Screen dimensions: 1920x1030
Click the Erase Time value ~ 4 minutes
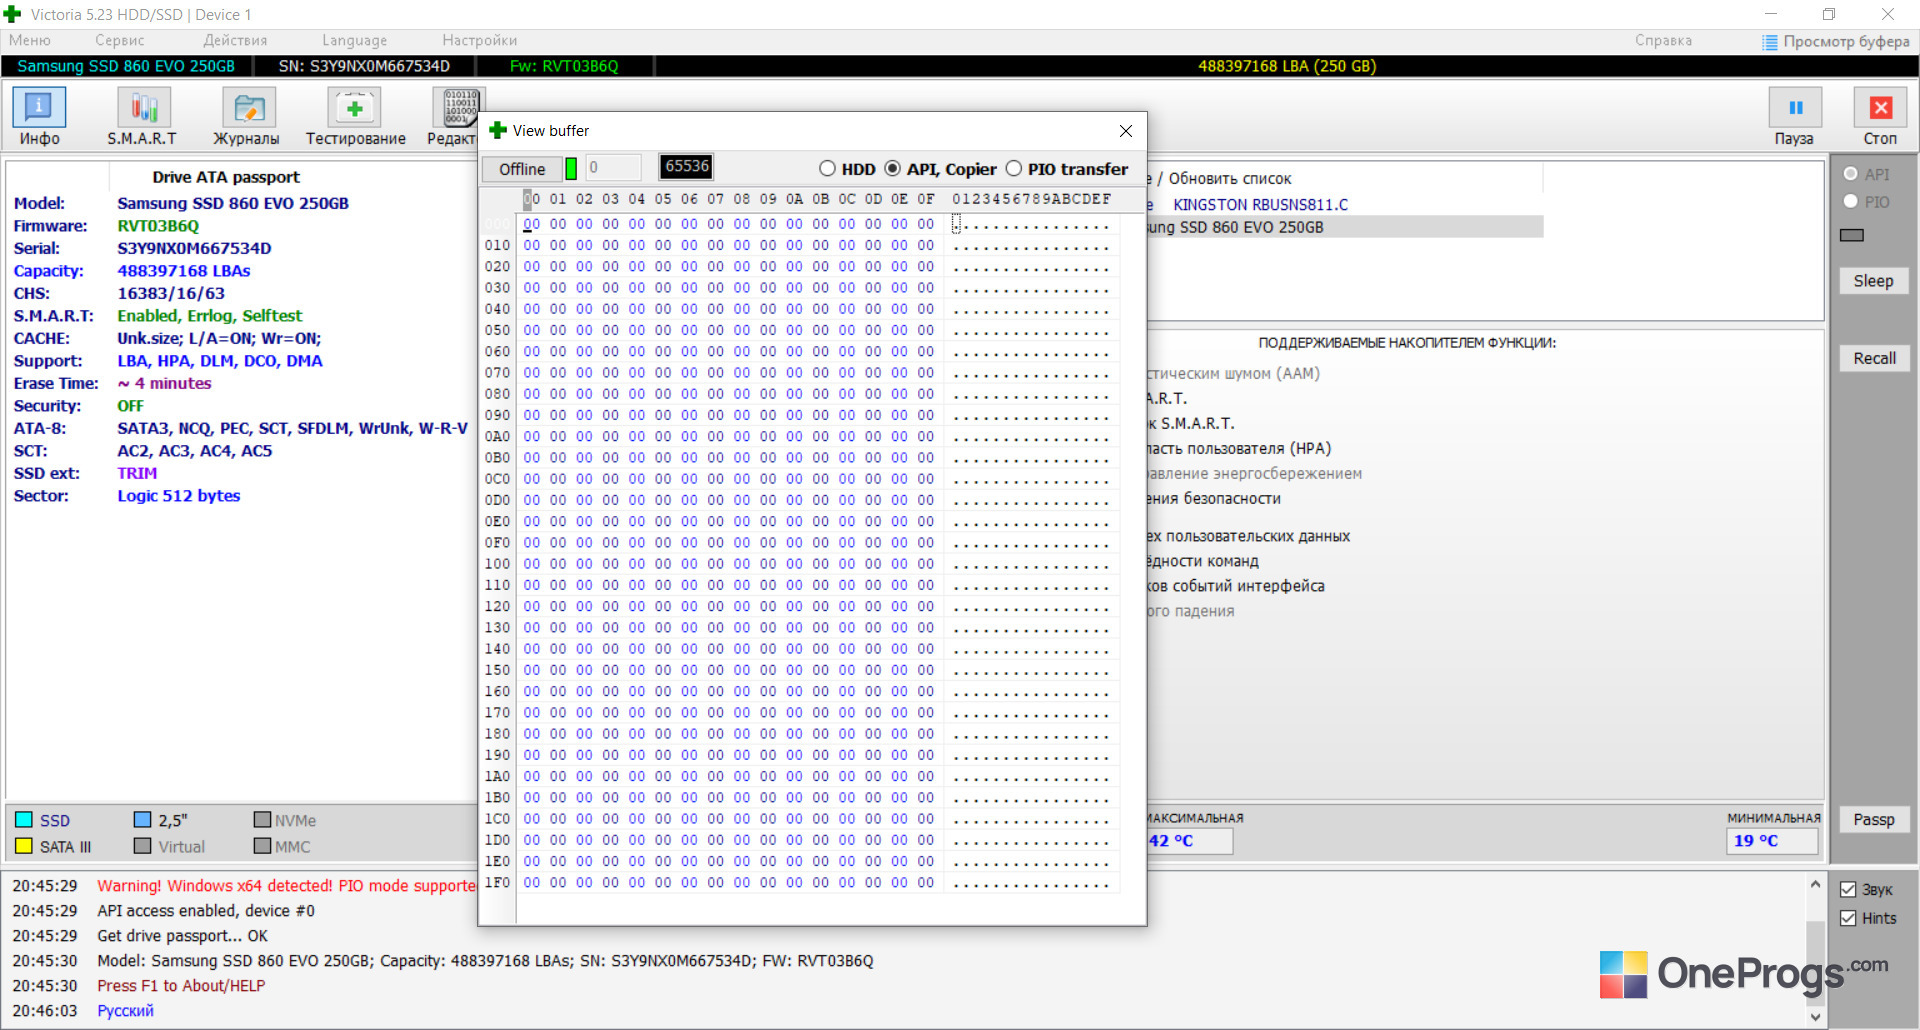click(164, 383)
